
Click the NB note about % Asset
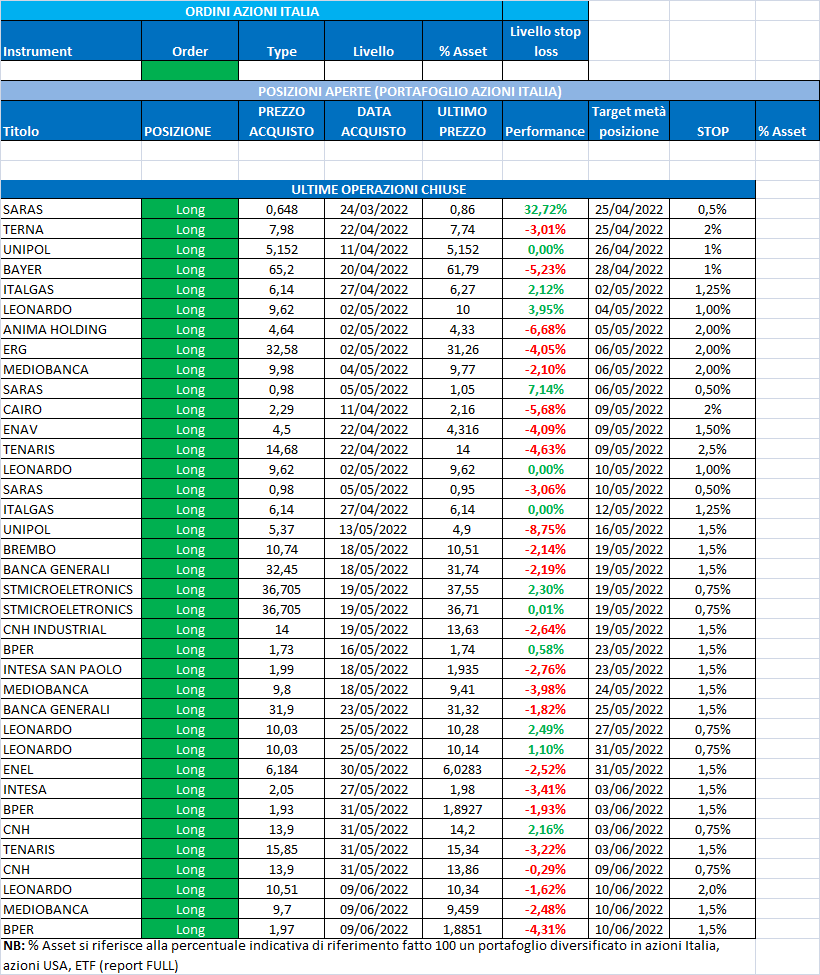point(361,955)
